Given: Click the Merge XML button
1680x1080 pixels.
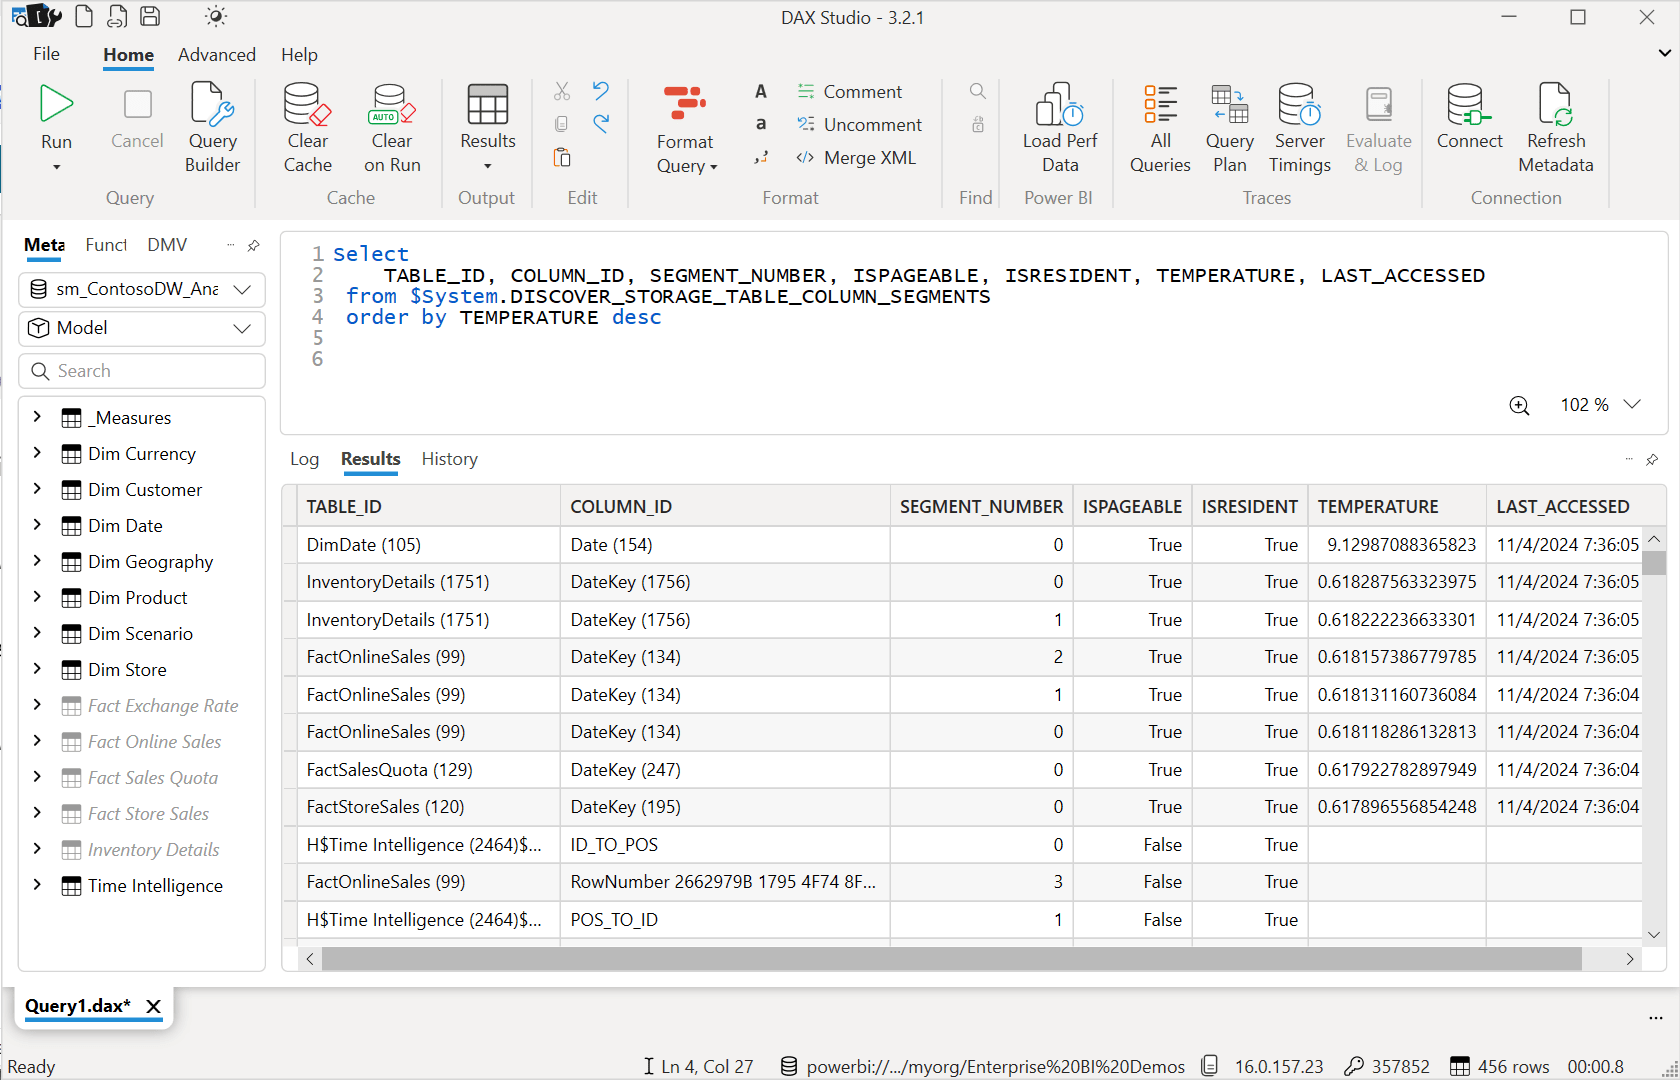Looking at the screenshot, I should point(856,158).
